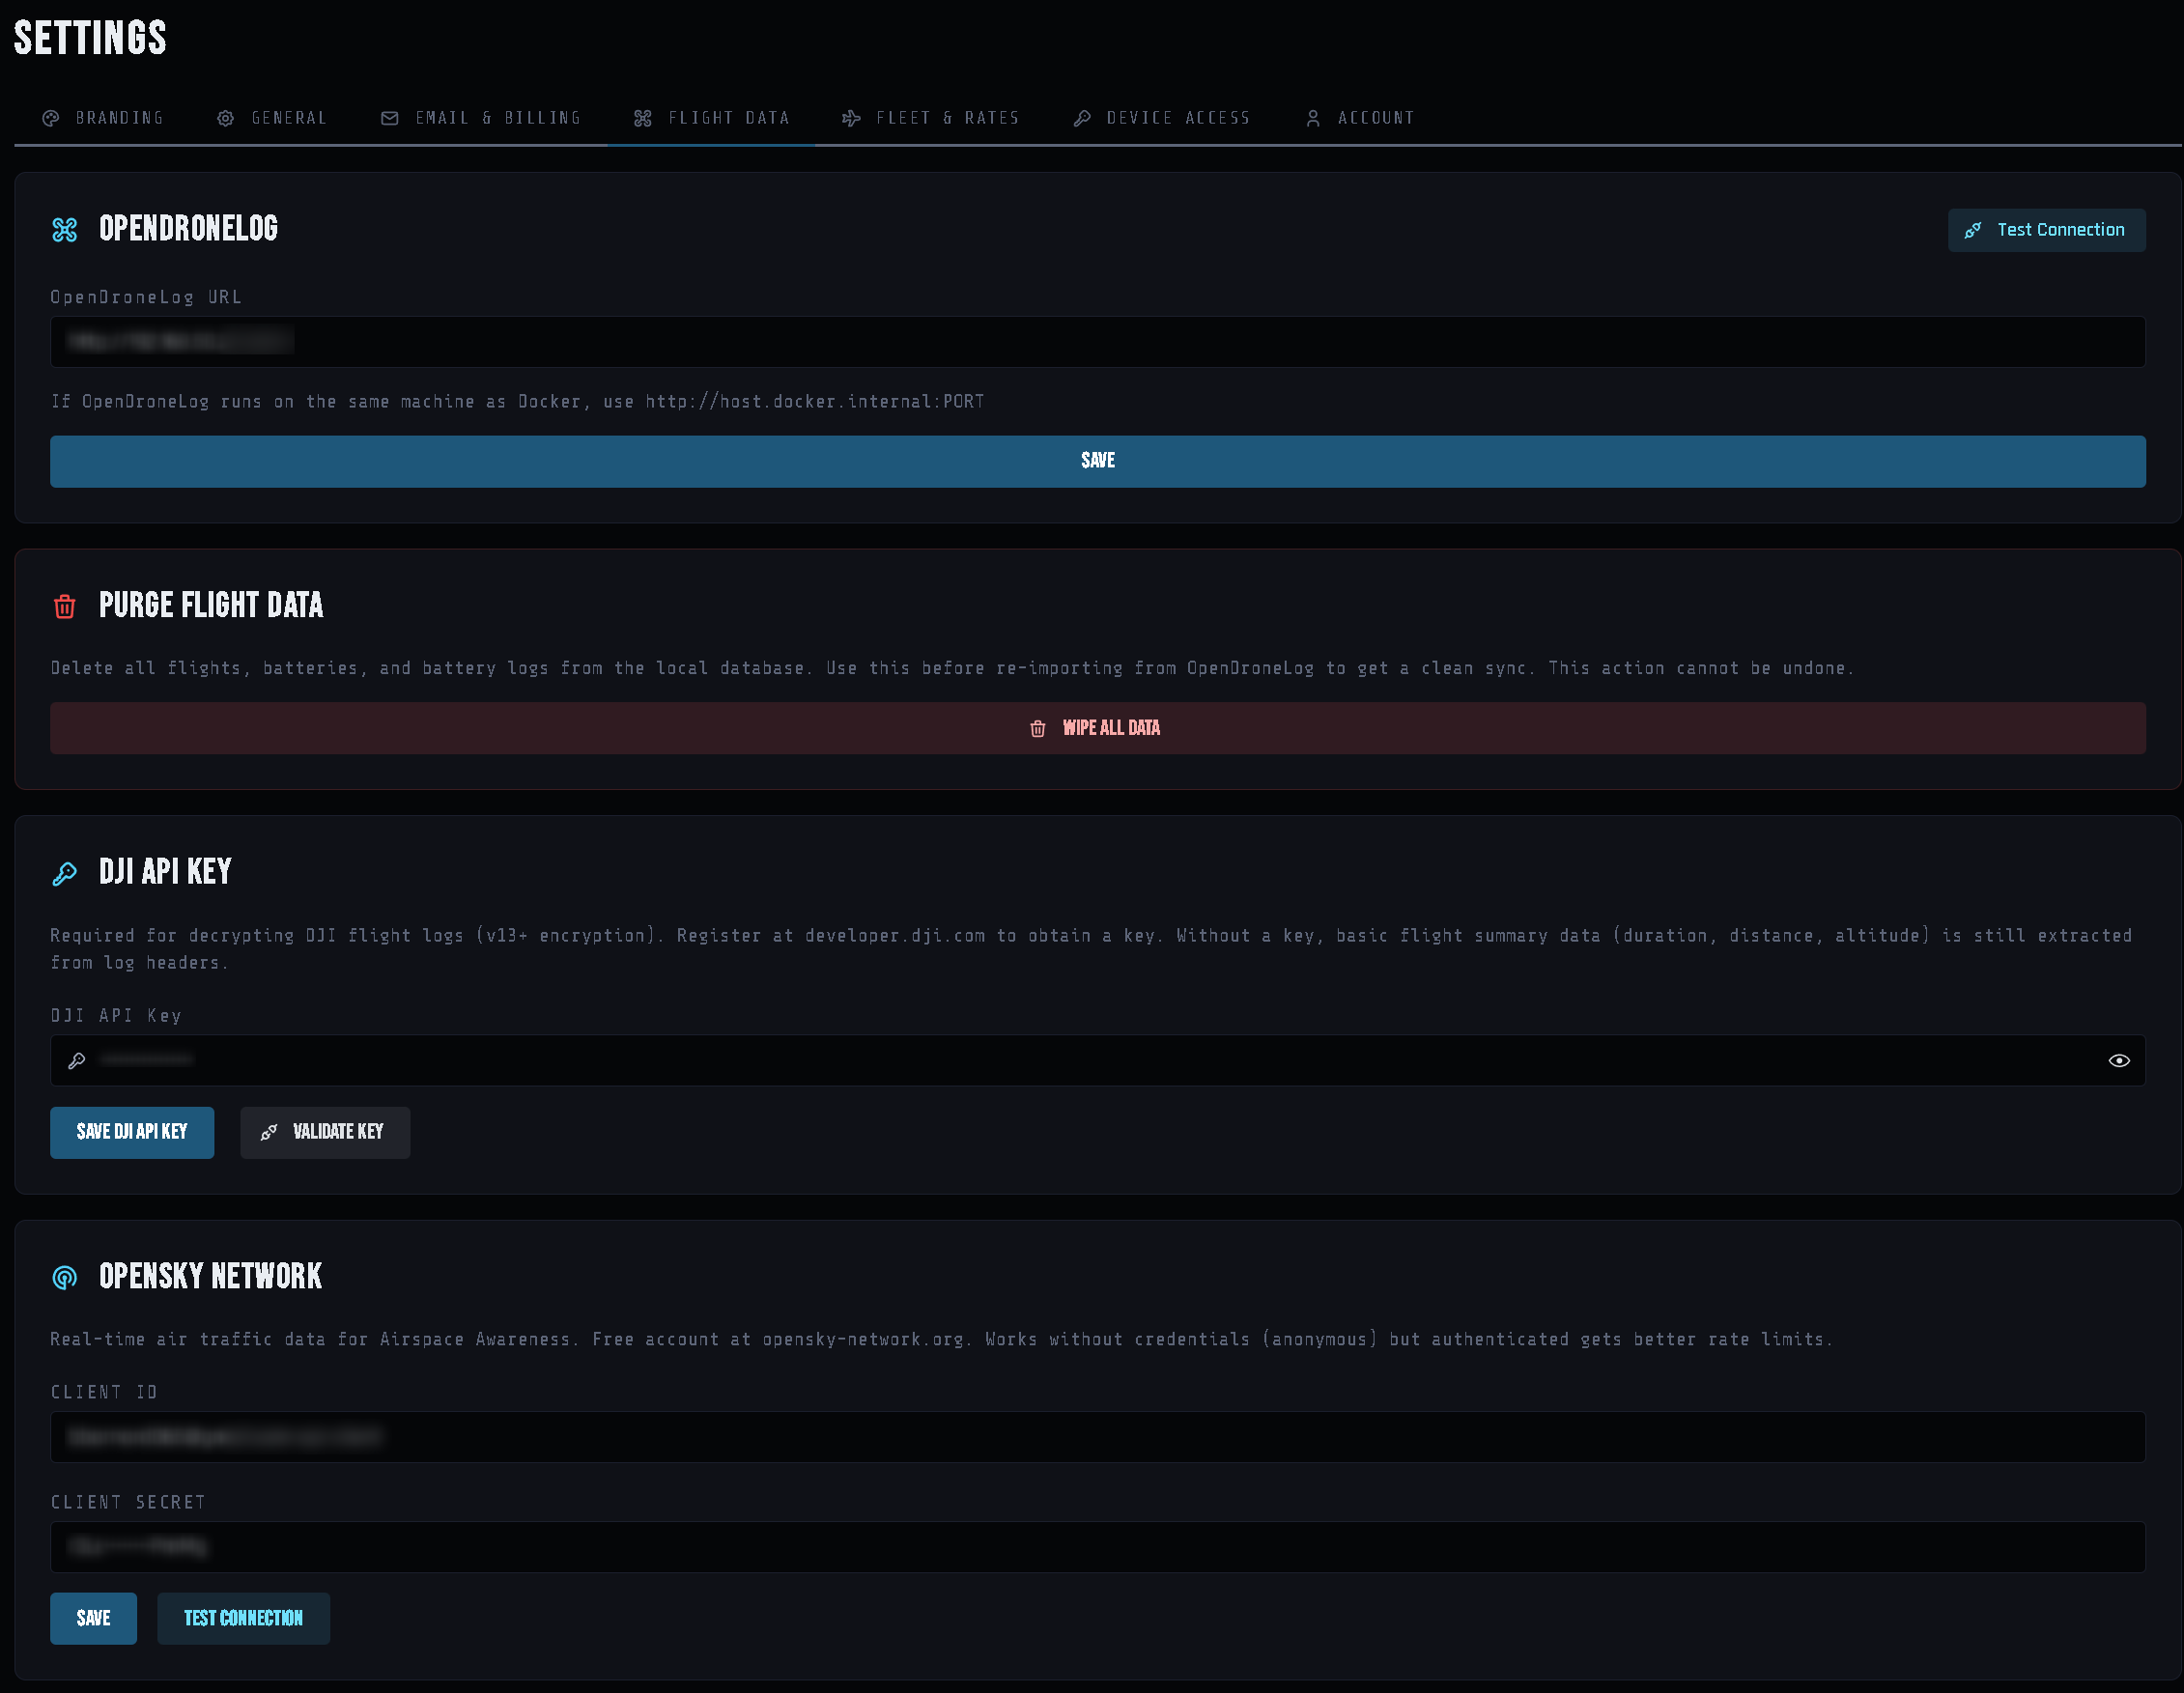2184x1693 pixels.
Task: Save the DJI API key
Action: coord(132,1132)
